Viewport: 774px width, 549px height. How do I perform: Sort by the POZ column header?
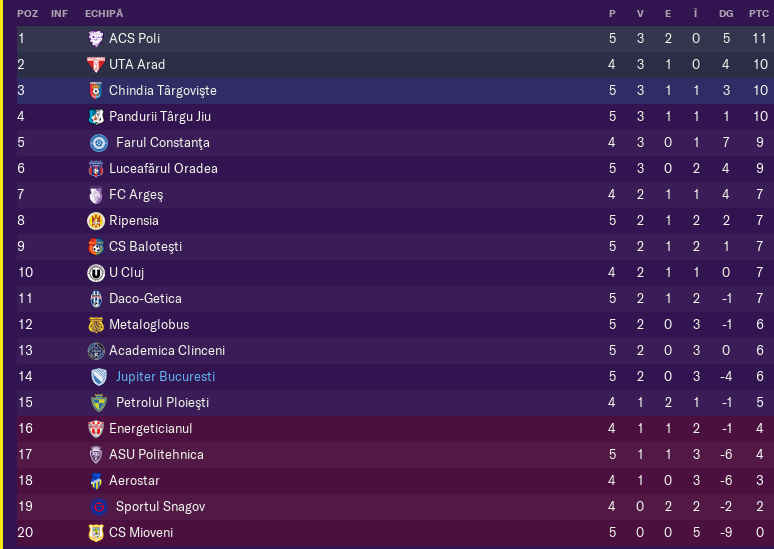28,14
